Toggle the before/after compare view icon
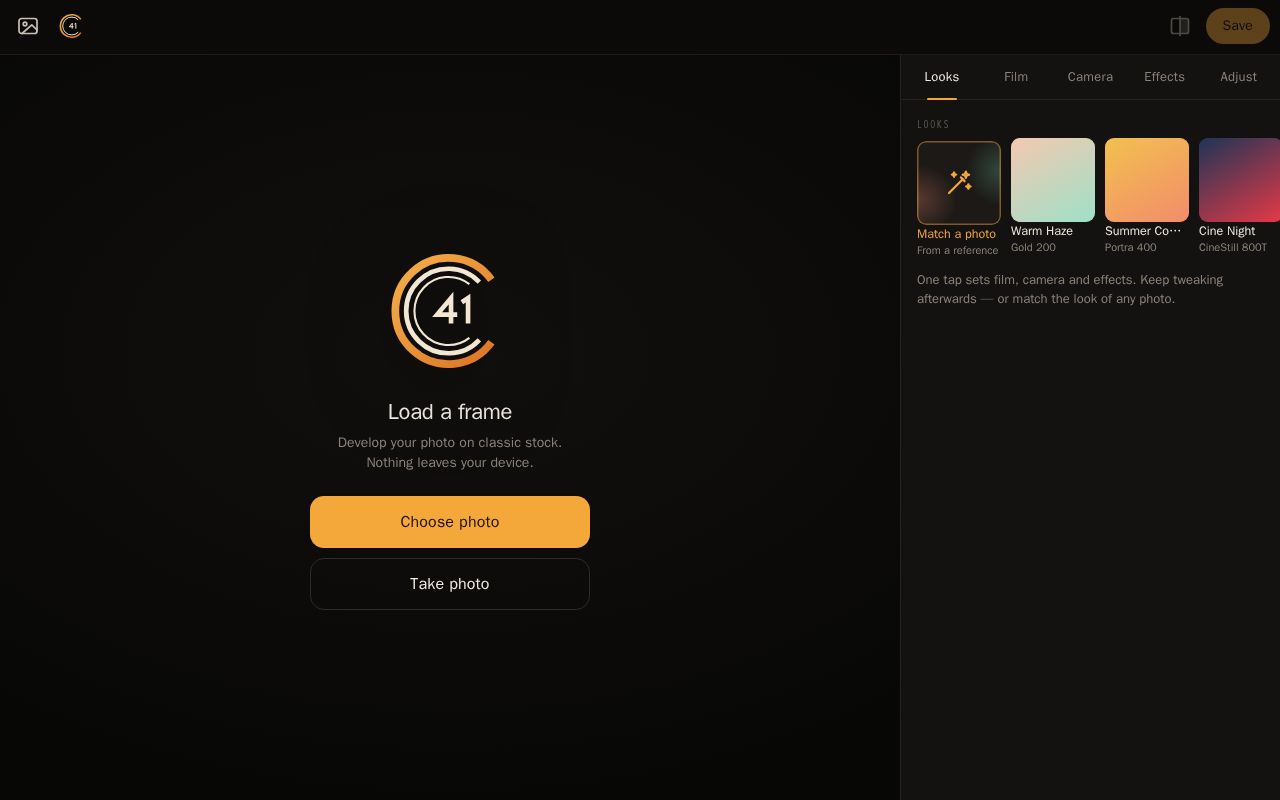Image resolution: width=1280 pixels, height=800 pixels. tap(1180, 26)
